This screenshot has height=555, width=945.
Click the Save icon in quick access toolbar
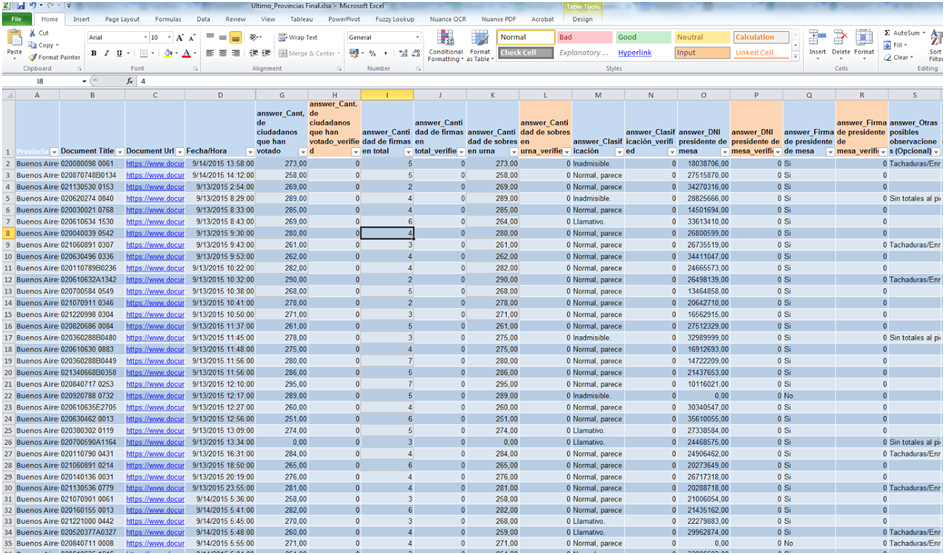(21, 5)
